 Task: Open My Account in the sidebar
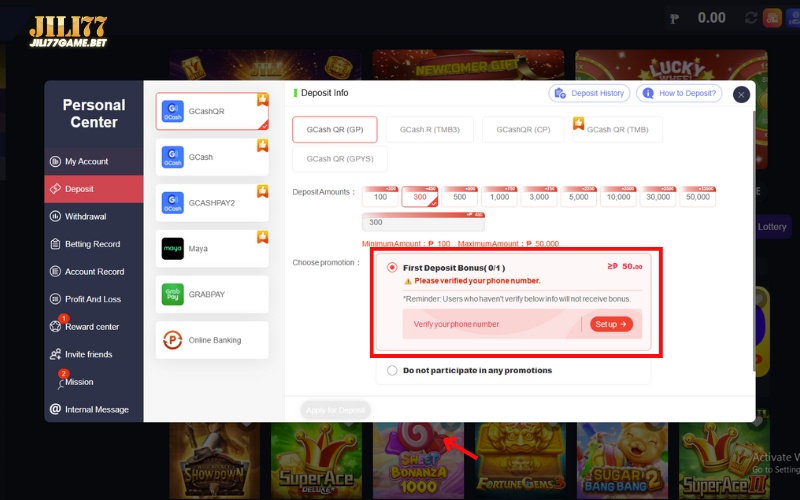[94, 161]
